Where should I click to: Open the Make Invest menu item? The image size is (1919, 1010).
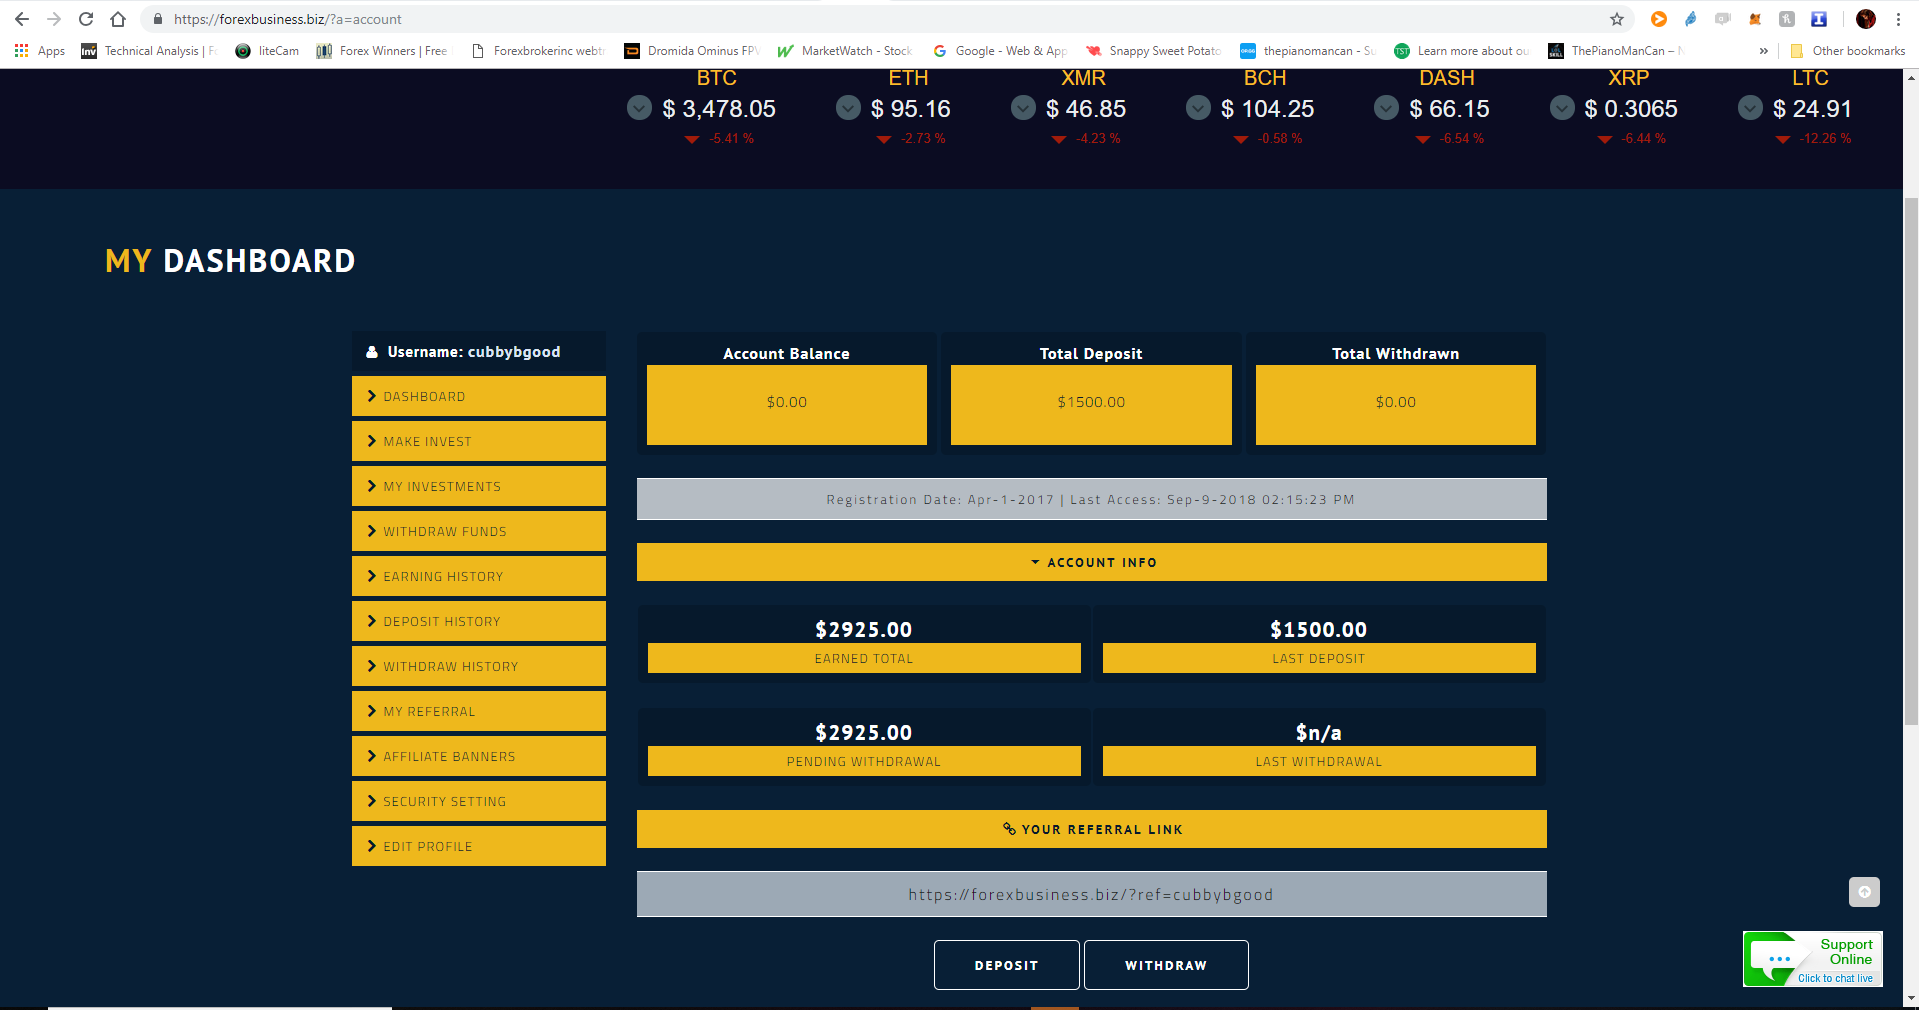point(478,441)
